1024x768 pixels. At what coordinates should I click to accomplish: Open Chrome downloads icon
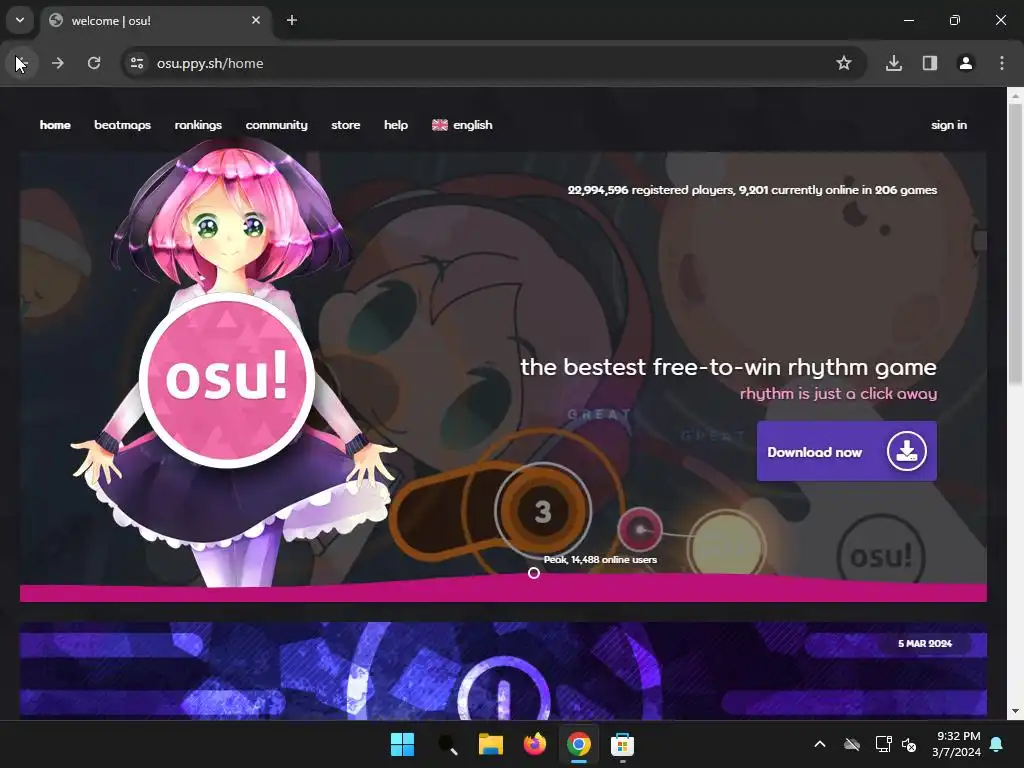pos(894,63)
